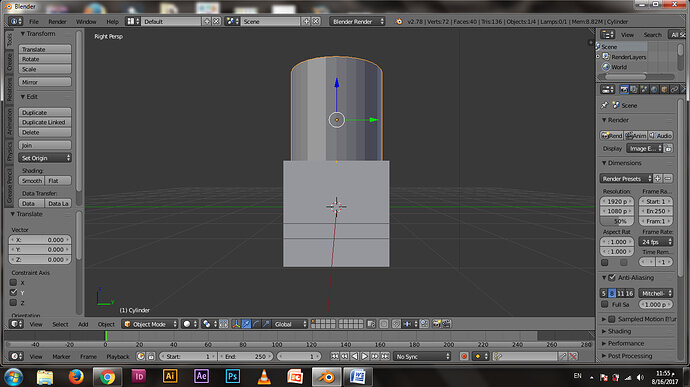This screenshot has height=387, width=690.
Task: Open the Blender Render engine dropdown
Action: [357, 22]
